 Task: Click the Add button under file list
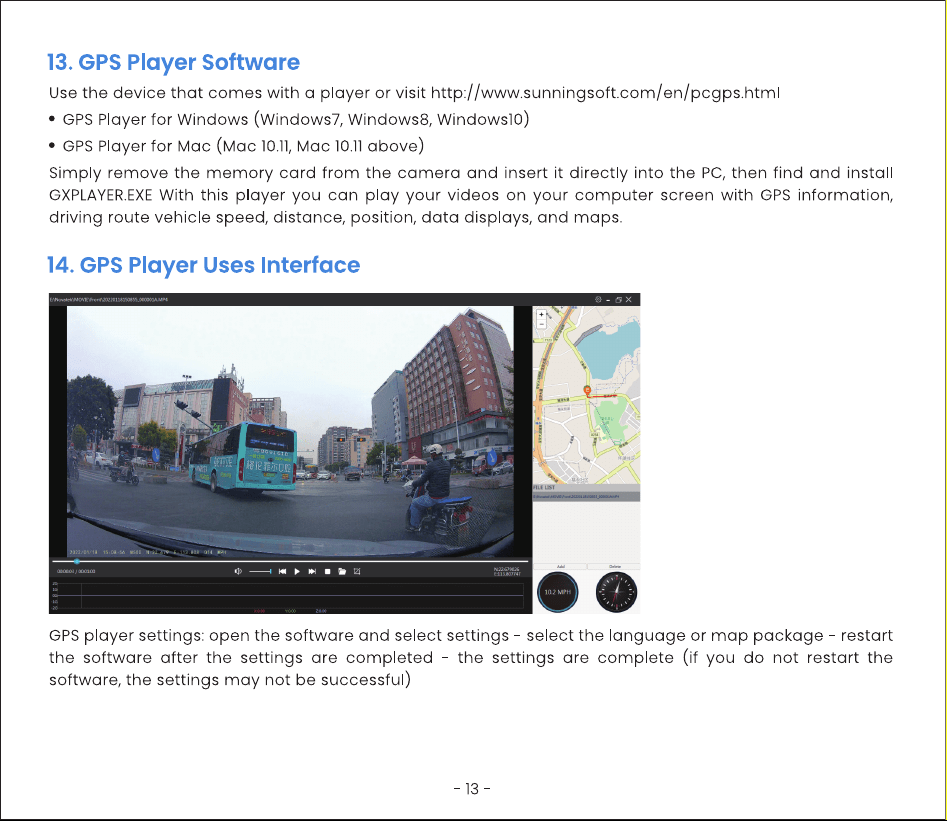pyautogui.click(x=560, y=567)
